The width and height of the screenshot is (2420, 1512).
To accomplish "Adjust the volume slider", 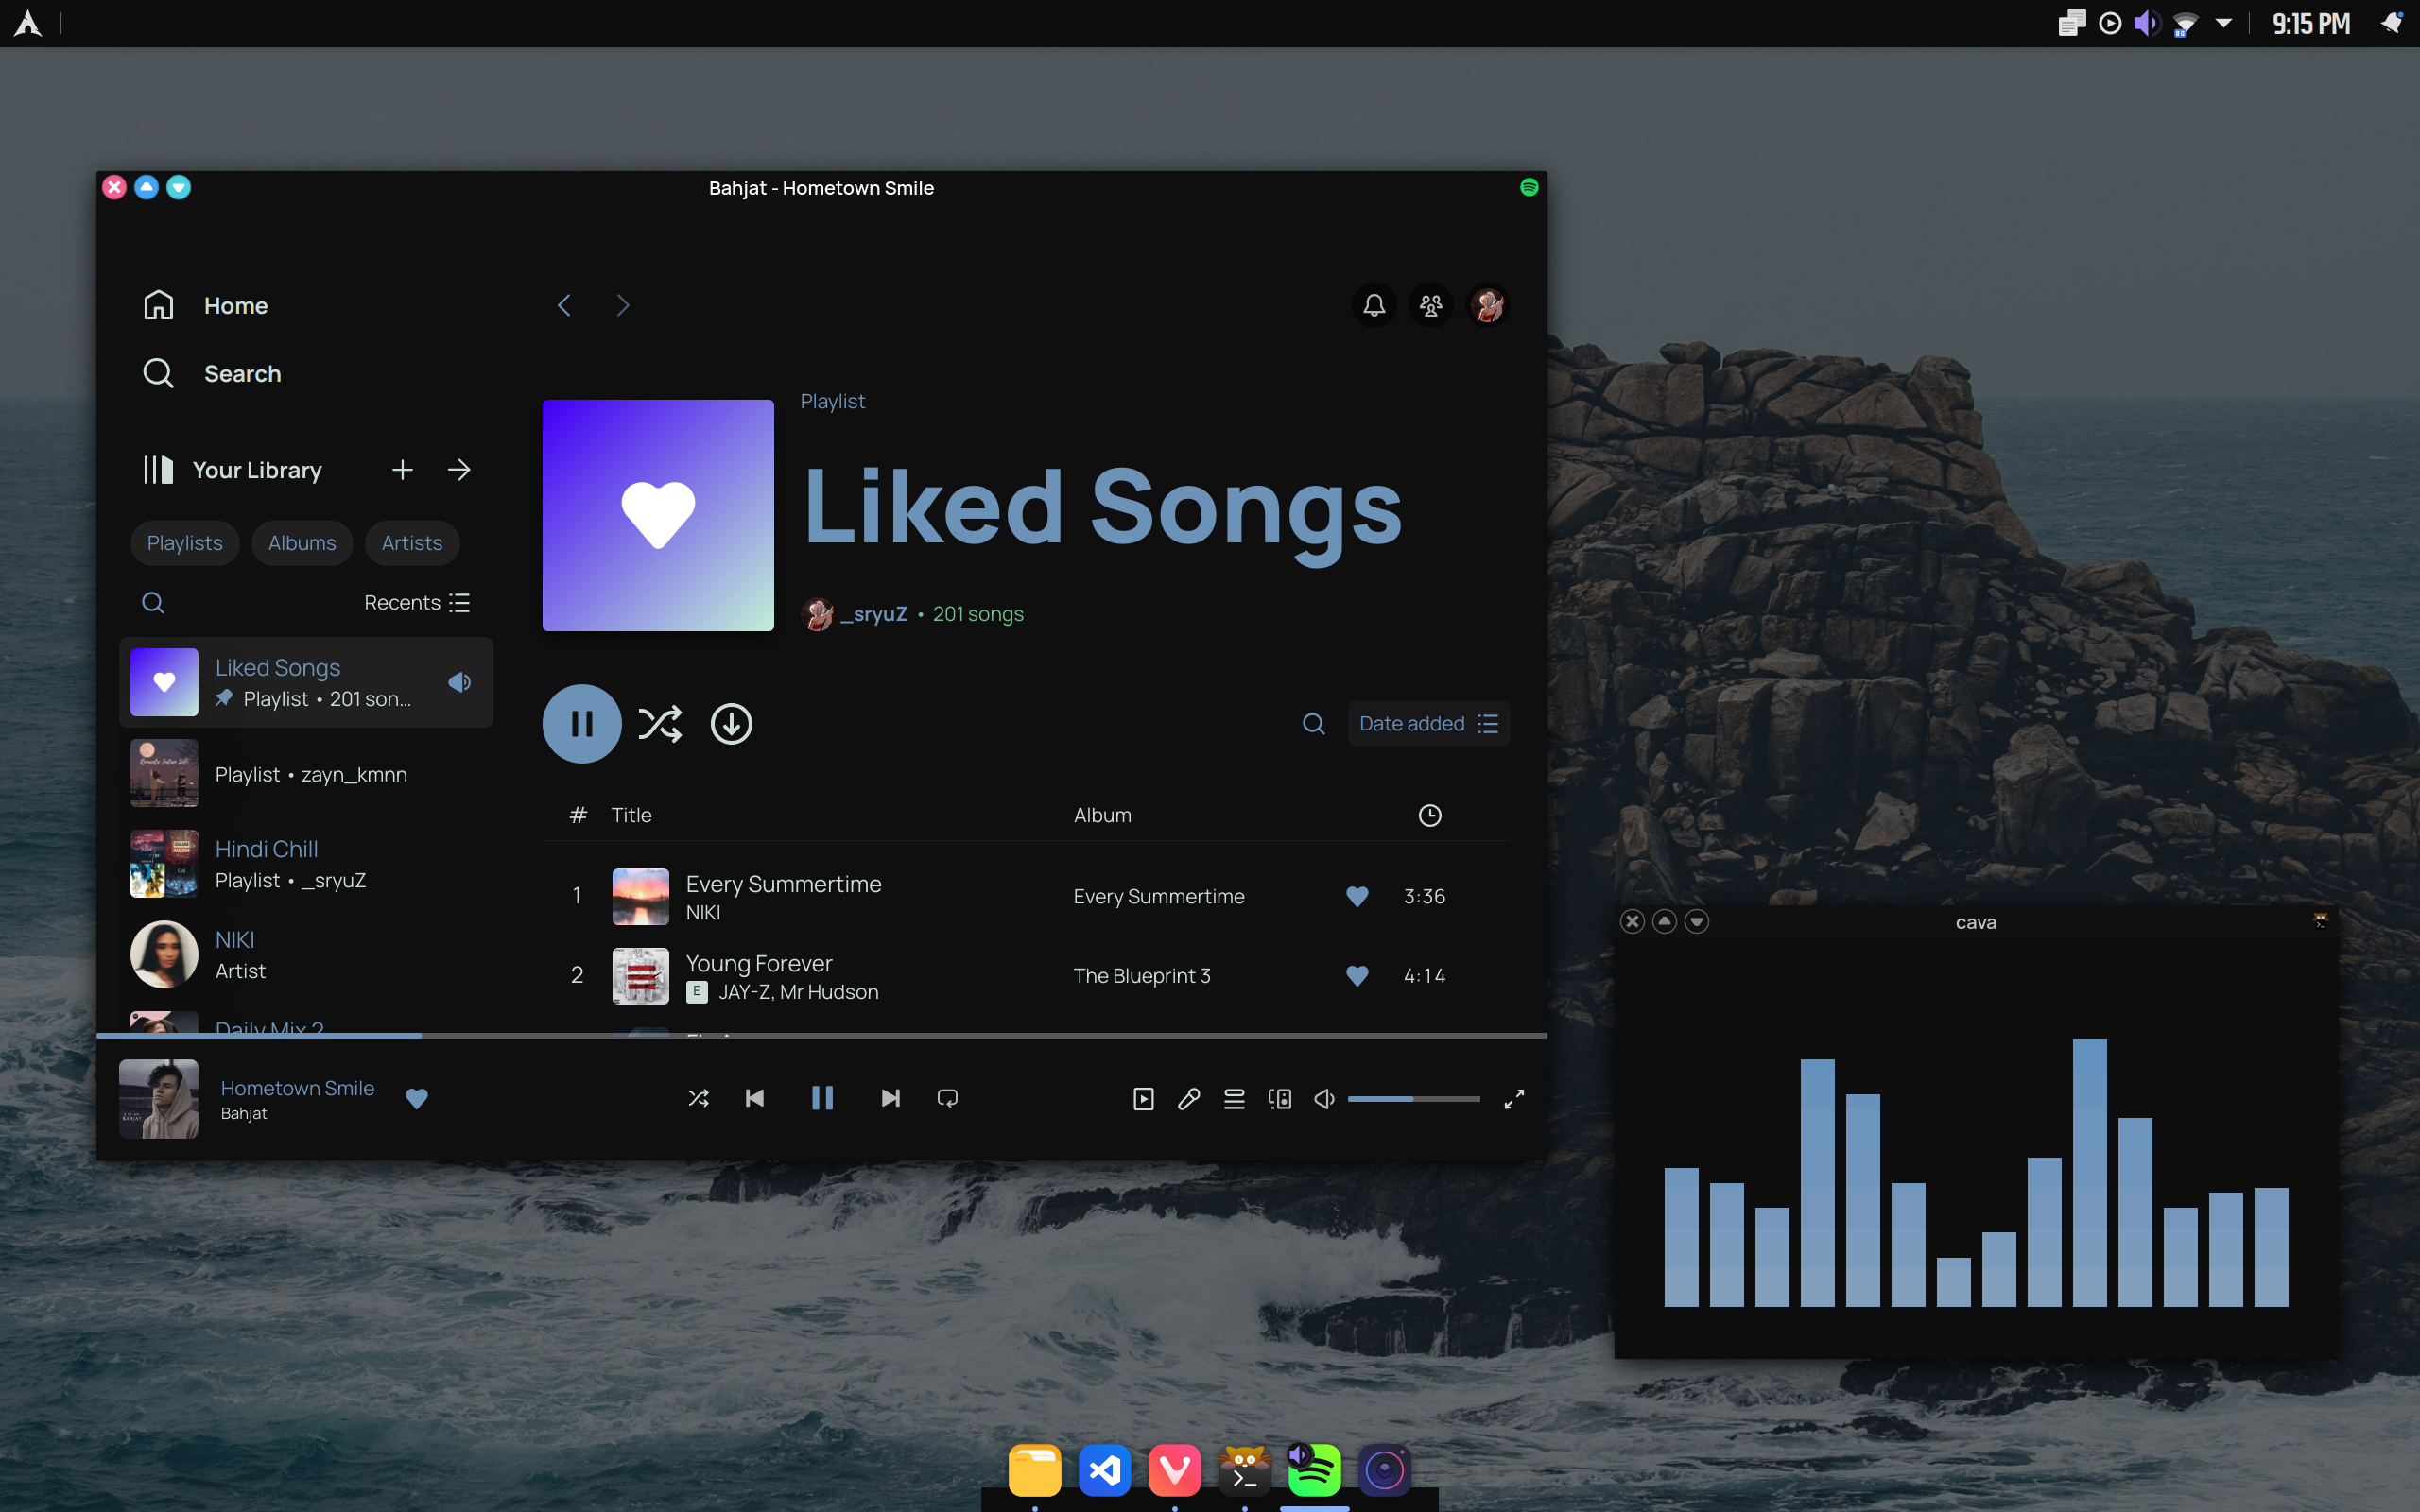I will (x=1412, y=1099).
